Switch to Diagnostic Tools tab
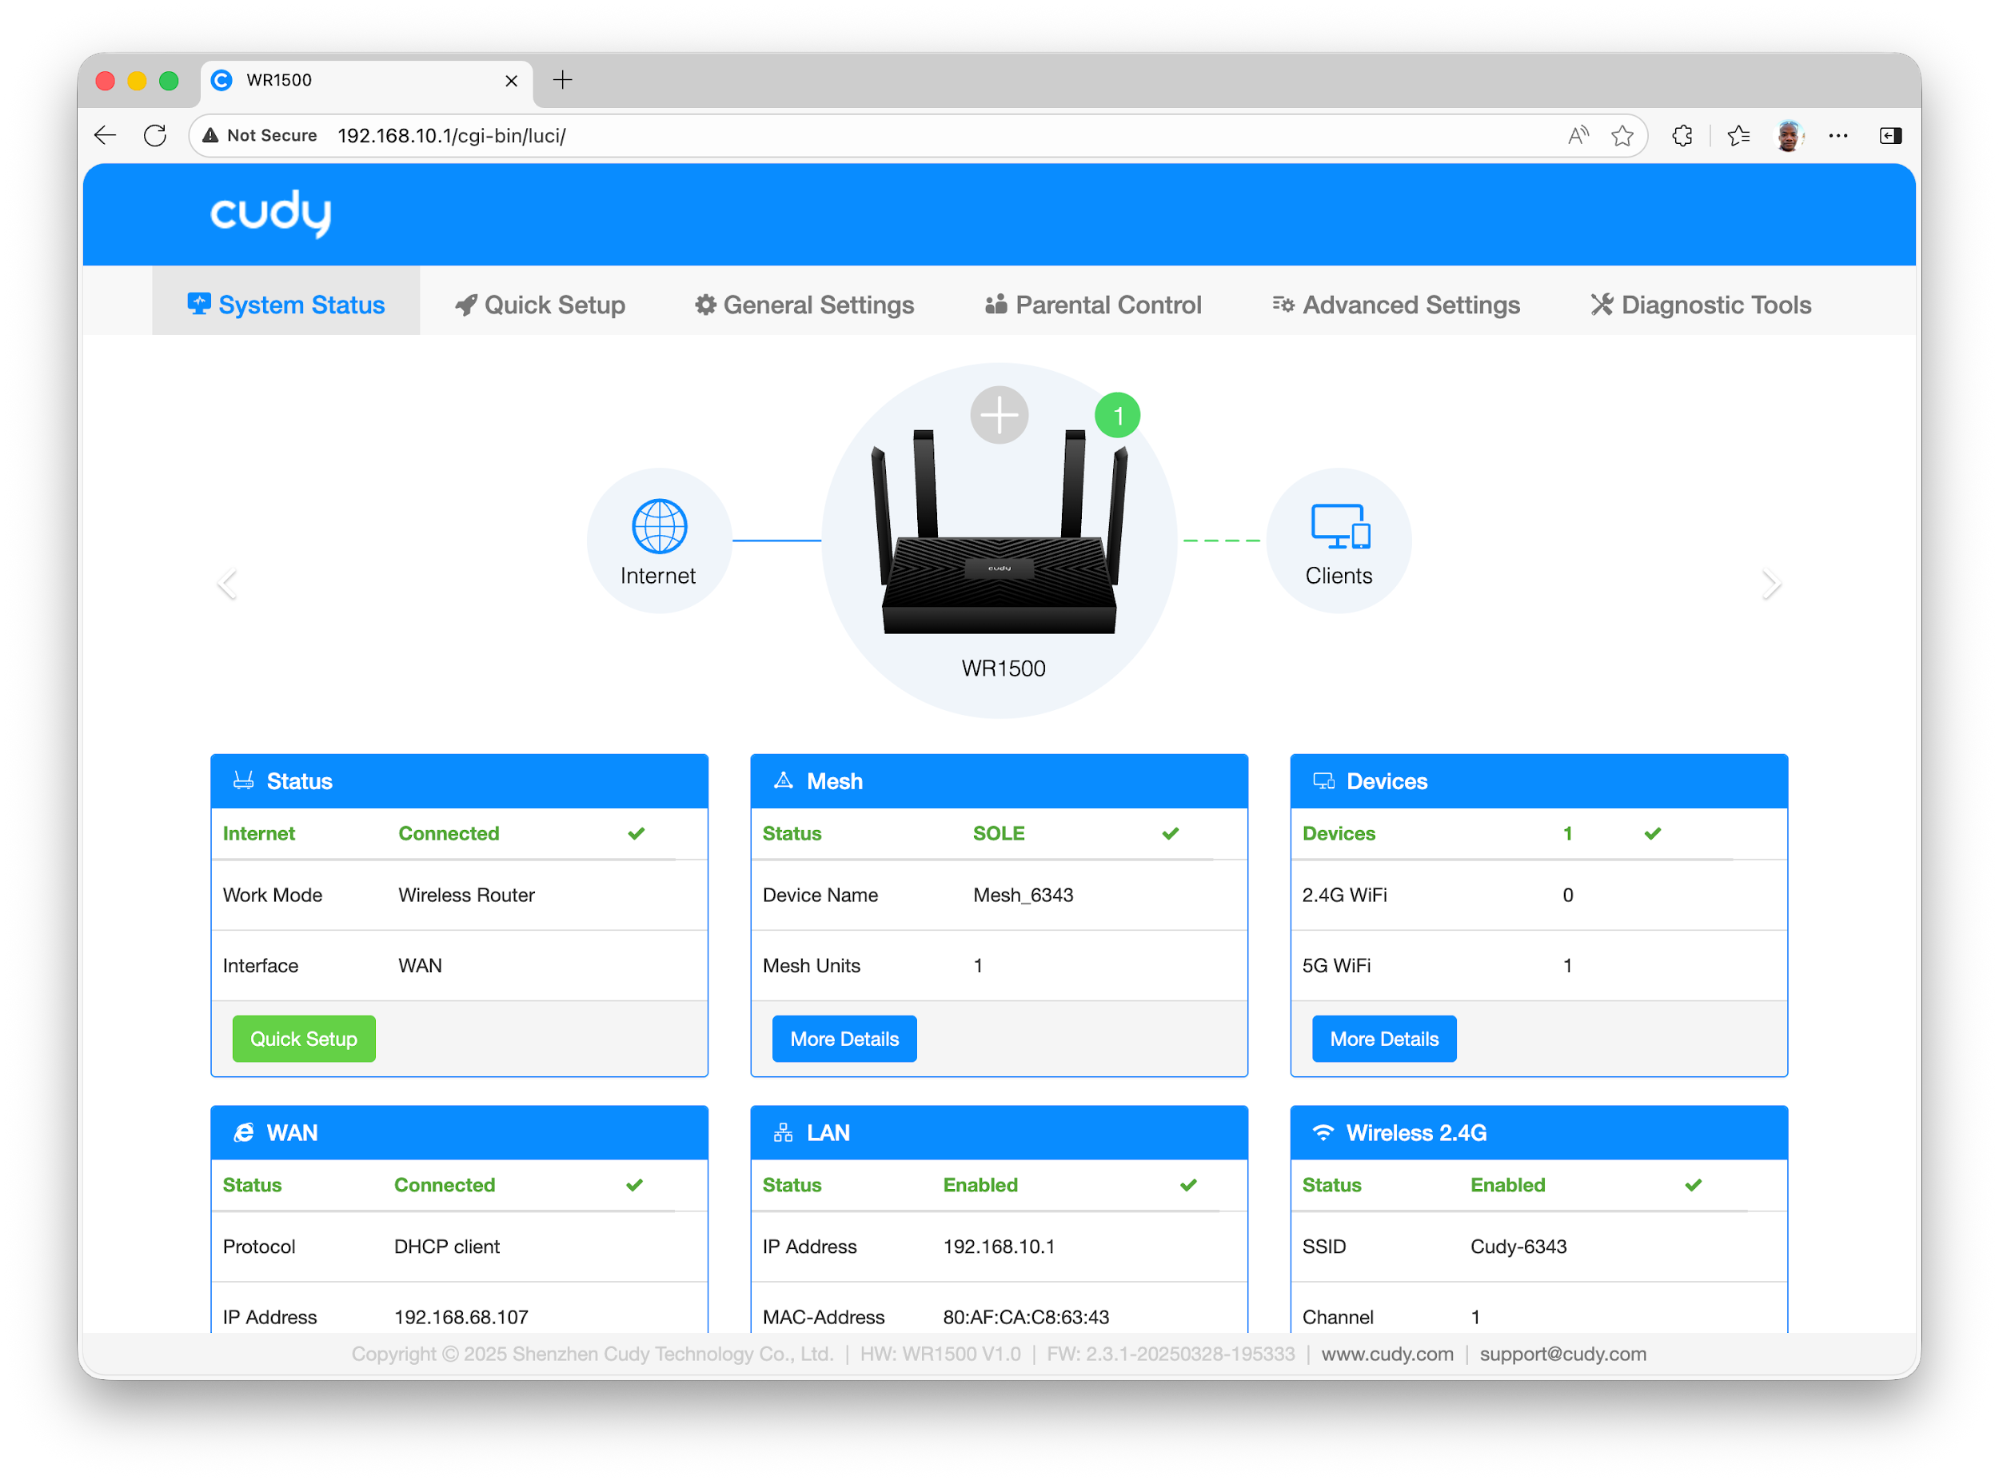The height and width of the screenshot is (1483, 1999). (1701, 305)
